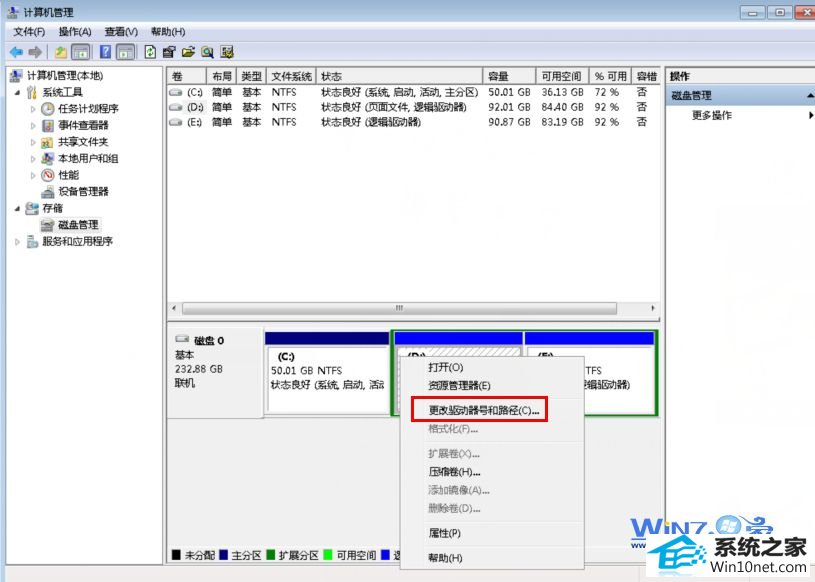Select the (E:) volume row
This screenshot has width=815, height=582.
coord(413,122)
